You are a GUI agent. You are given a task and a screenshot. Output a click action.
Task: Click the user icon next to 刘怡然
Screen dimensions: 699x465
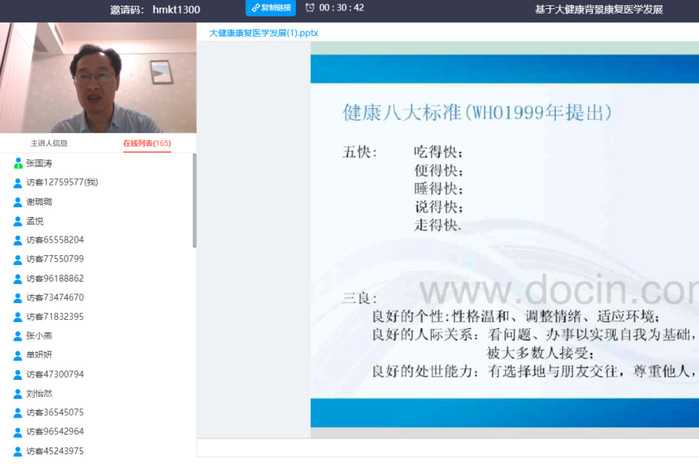(x=17, y=393)
